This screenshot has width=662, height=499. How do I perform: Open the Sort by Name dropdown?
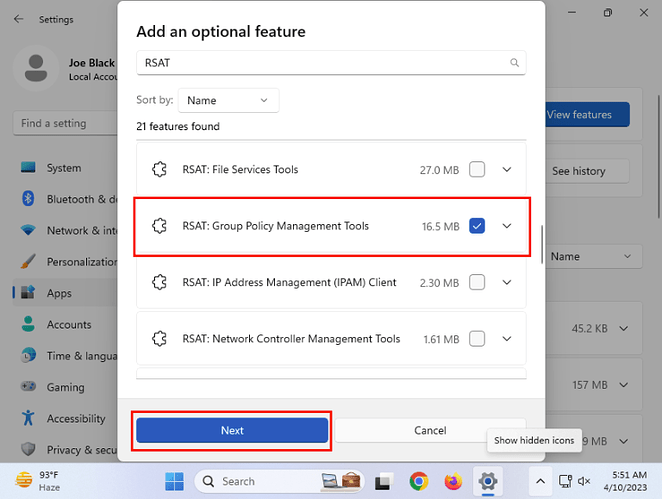pos(228,100)
